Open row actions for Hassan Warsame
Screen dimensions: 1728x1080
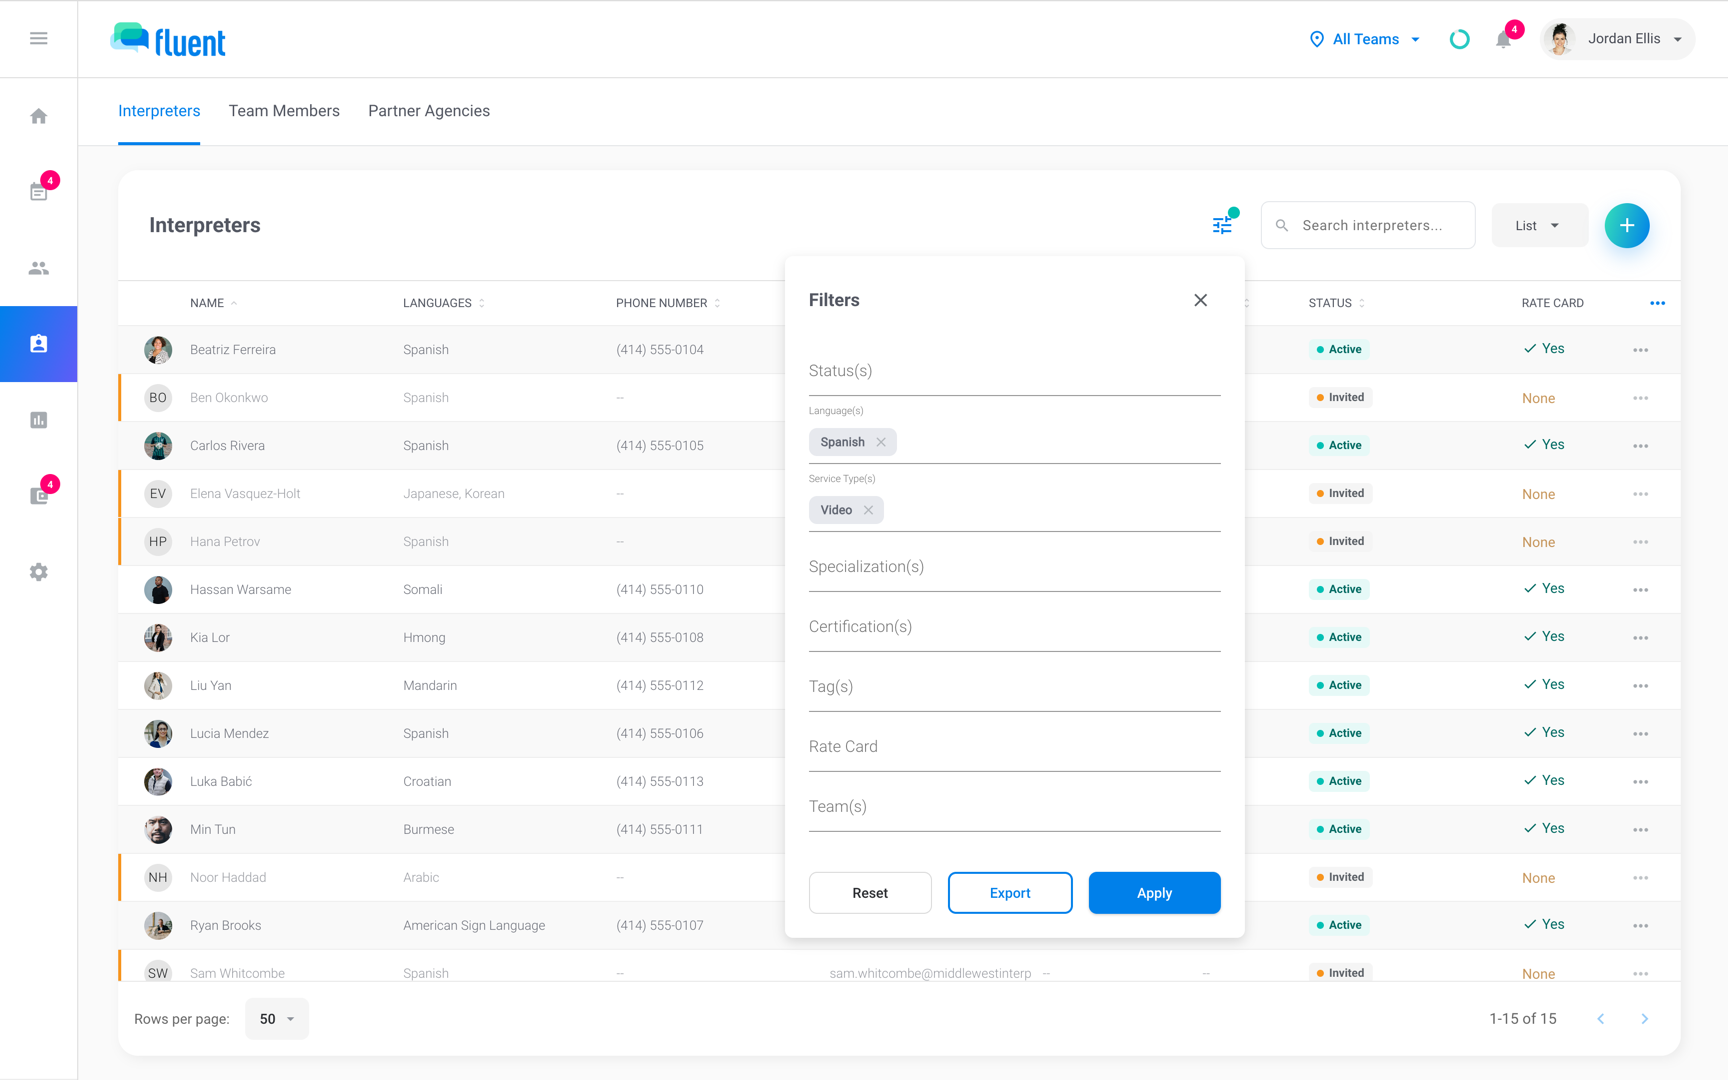point(1640,590)
